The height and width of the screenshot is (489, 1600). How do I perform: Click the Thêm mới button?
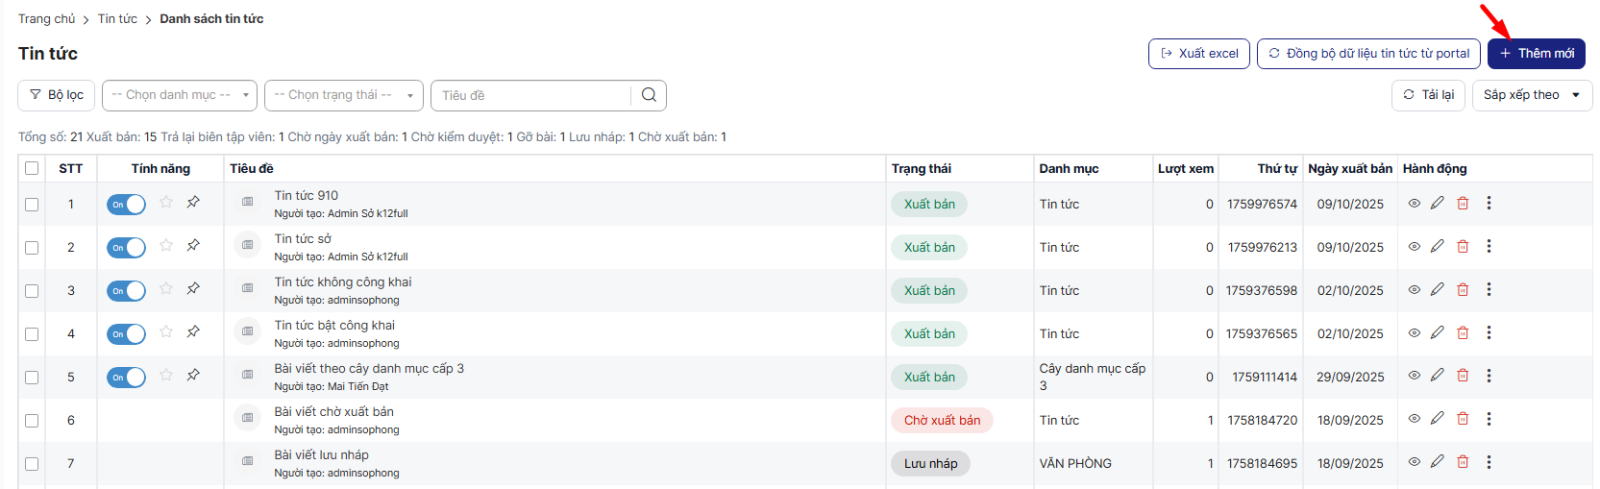tap(1535, 53)
